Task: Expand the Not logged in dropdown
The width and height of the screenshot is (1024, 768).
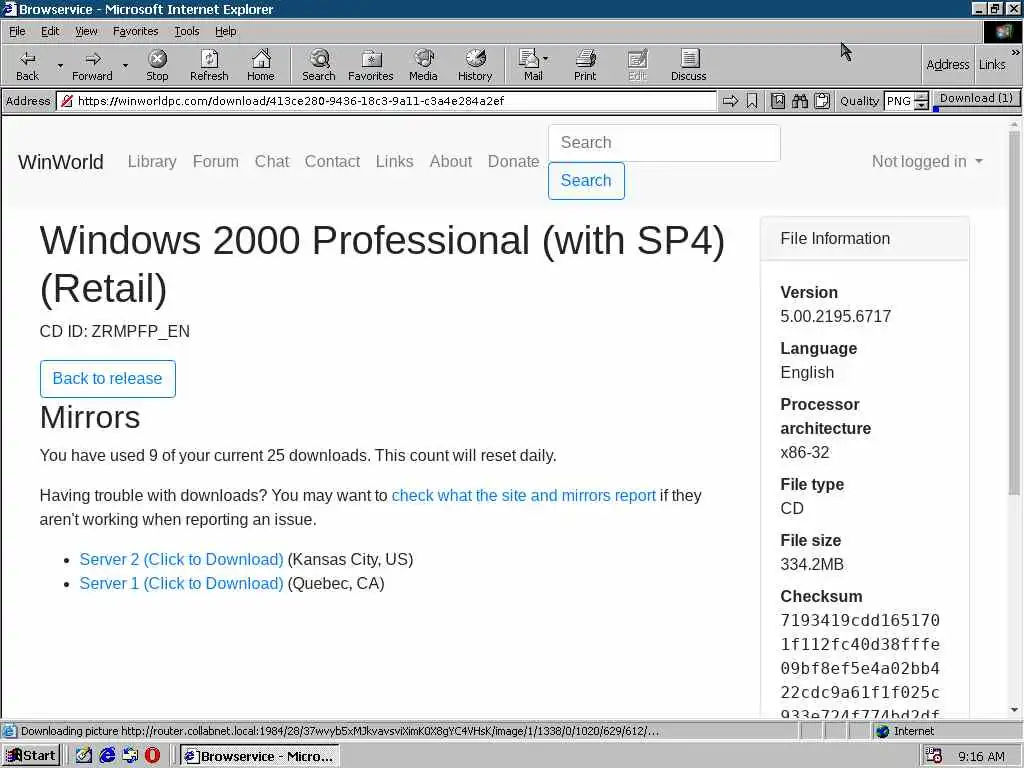Action: (927, 161)
